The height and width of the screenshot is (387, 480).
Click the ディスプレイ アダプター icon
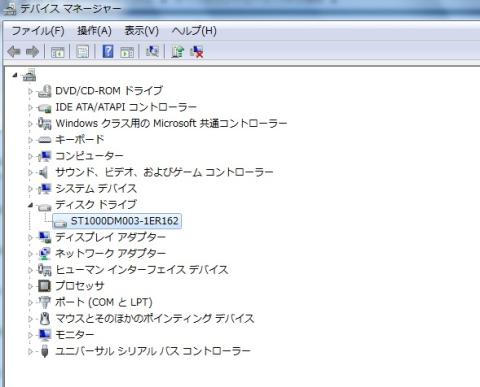[45, 237]
